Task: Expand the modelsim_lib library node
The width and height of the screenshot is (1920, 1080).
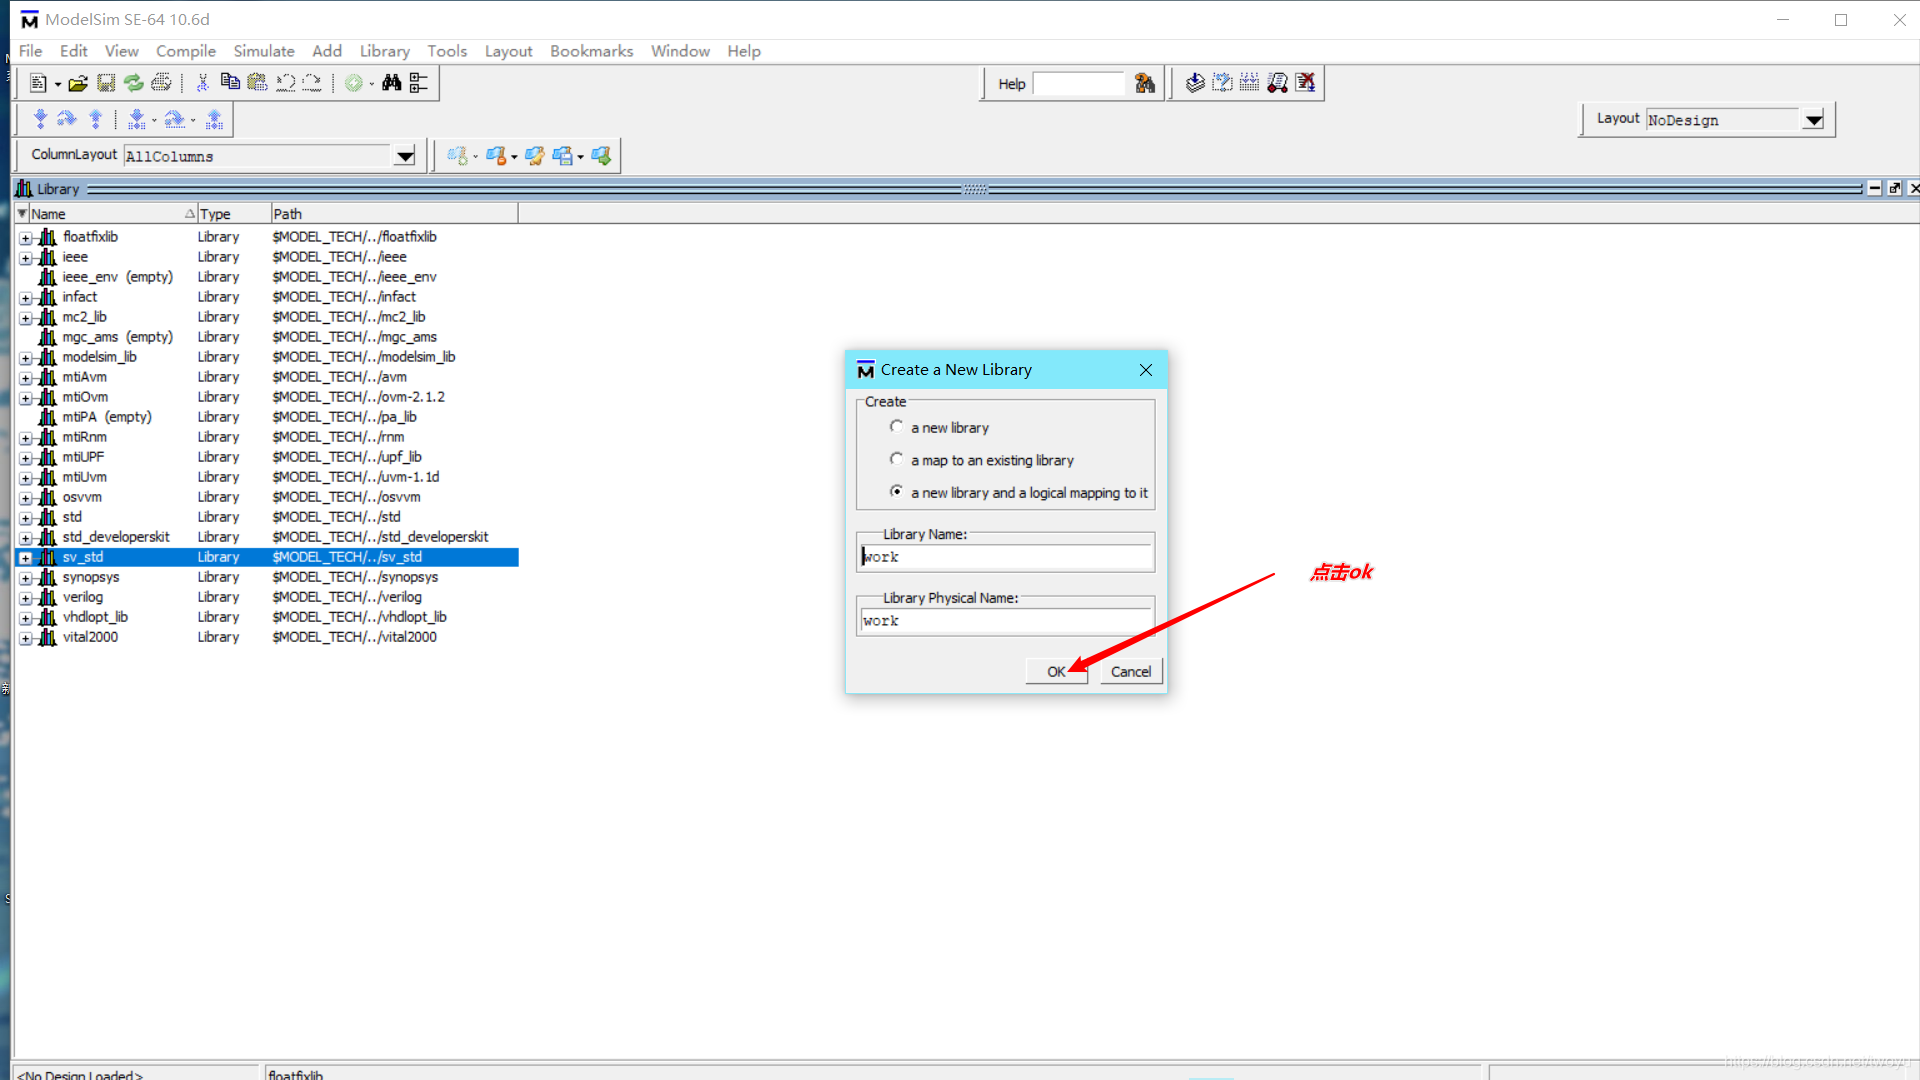Action: [x=25, y=358]
